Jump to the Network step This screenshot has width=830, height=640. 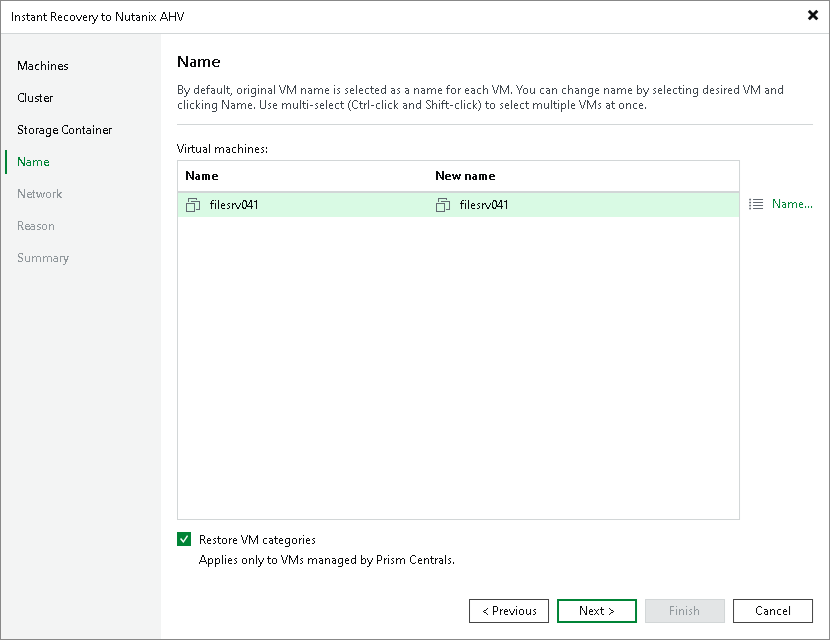(x=40, y=194)
